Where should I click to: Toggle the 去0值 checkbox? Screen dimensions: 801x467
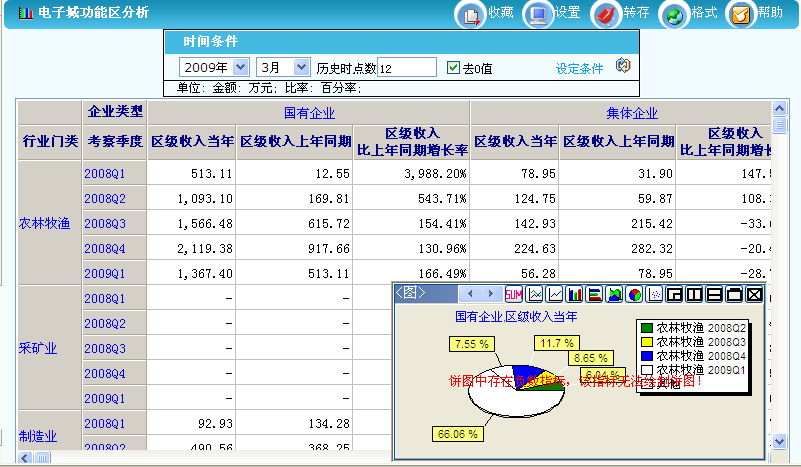[x=453, y=68]
